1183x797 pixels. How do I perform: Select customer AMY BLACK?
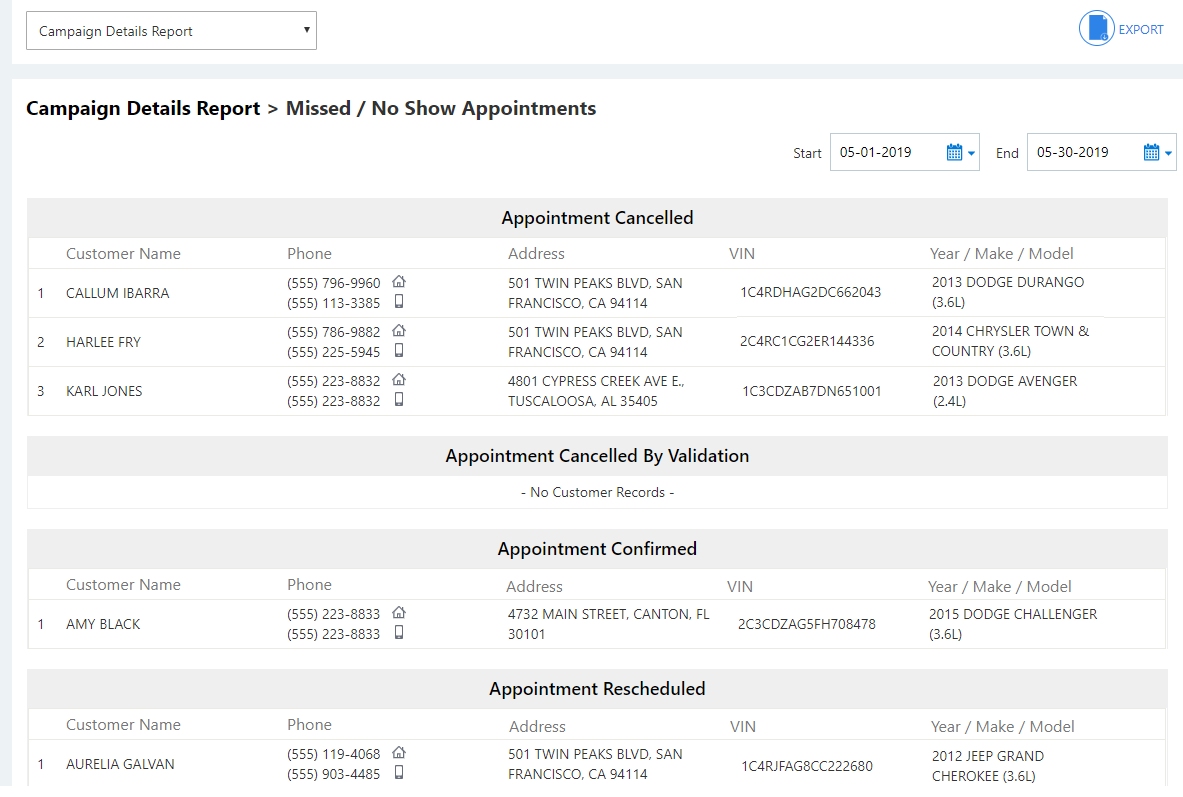103,624
